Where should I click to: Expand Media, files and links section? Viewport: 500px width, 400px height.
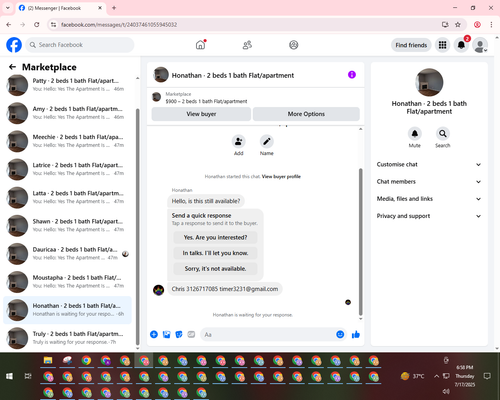(x=429, y=199)
